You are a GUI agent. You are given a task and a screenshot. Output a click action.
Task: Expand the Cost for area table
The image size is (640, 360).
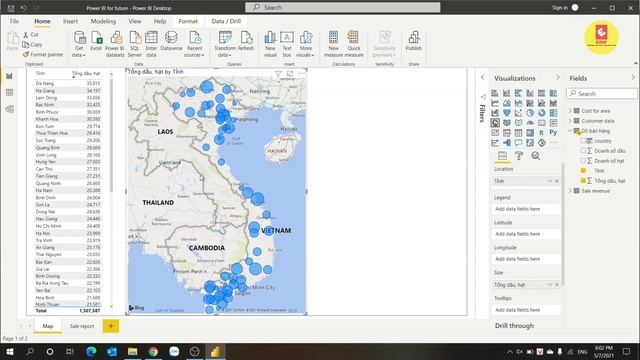click(570, 111)
